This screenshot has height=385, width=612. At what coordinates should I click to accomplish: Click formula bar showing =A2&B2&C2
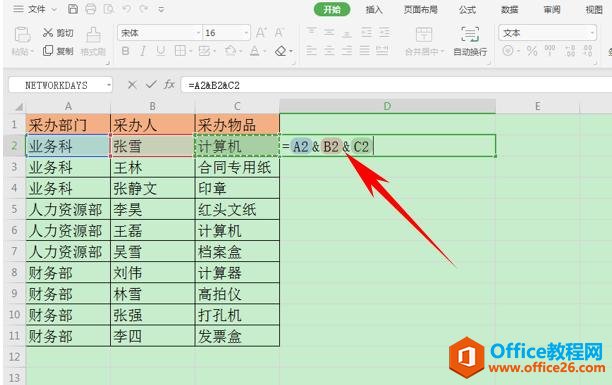click(x=396, y=85)
